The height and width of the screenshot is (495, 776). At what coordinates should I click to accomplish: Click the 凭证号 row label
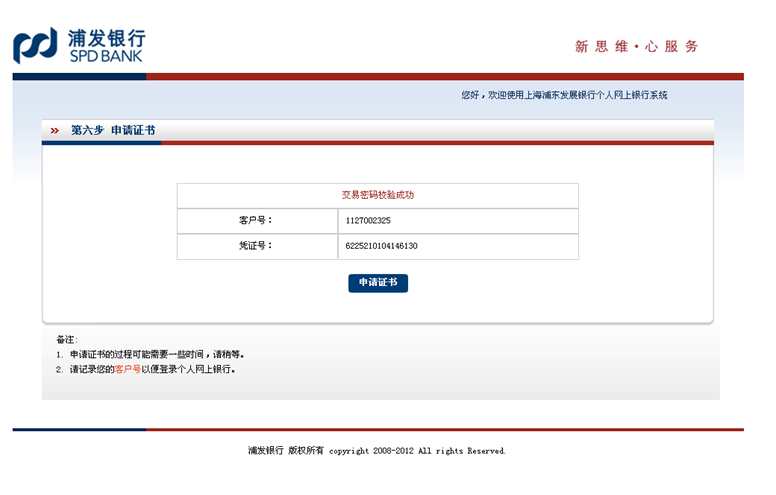pyautogui.click(x=255, y=246)
